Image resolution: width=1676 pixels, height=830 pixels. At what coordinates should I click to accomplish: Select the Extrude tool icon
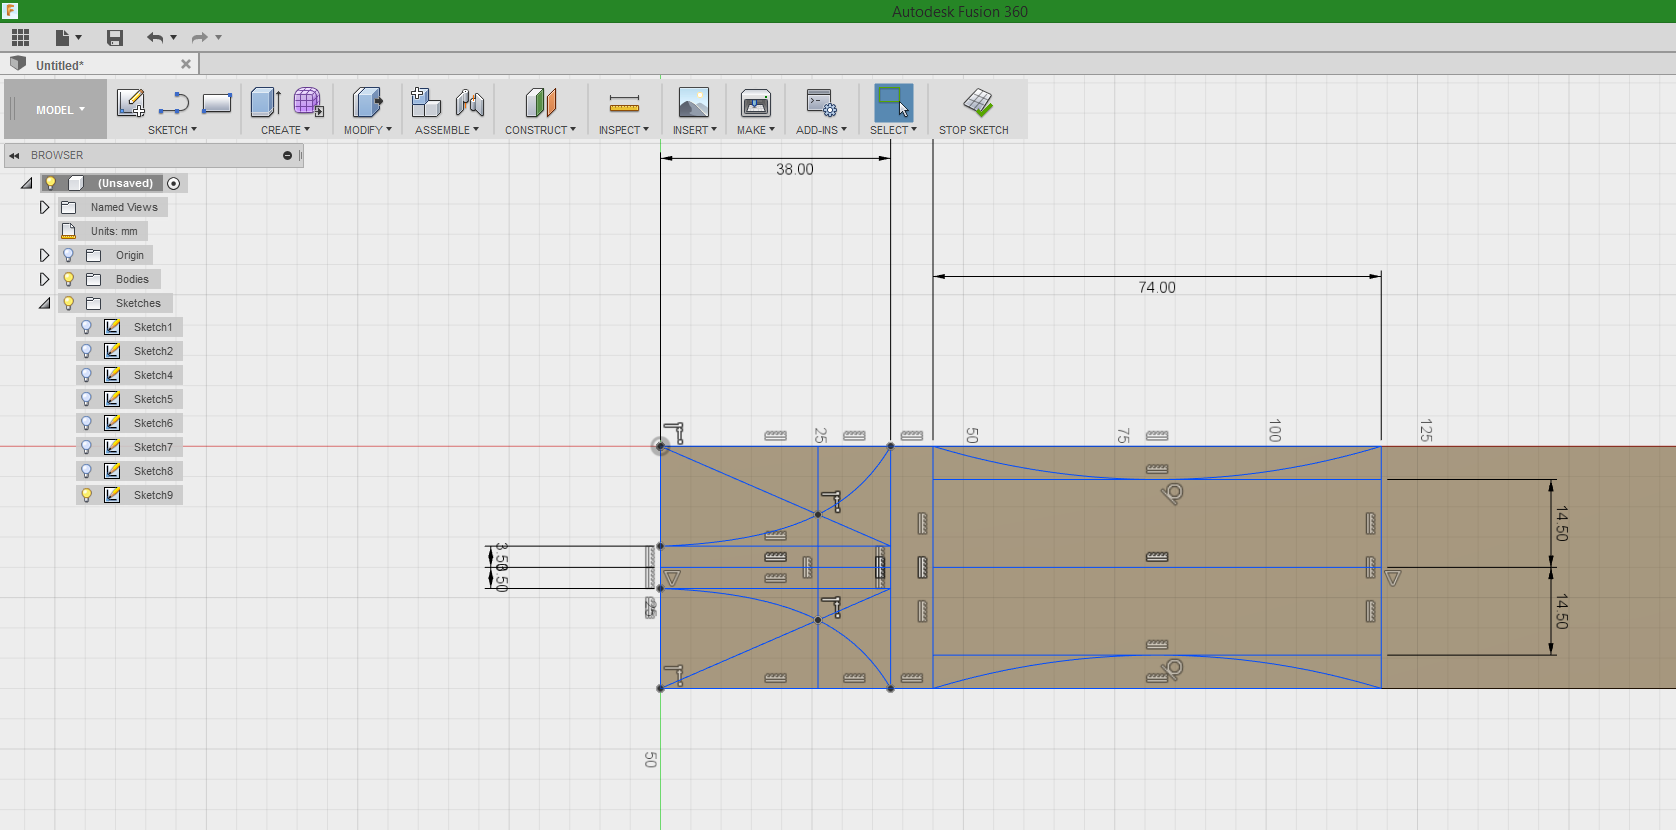point(265,102)
